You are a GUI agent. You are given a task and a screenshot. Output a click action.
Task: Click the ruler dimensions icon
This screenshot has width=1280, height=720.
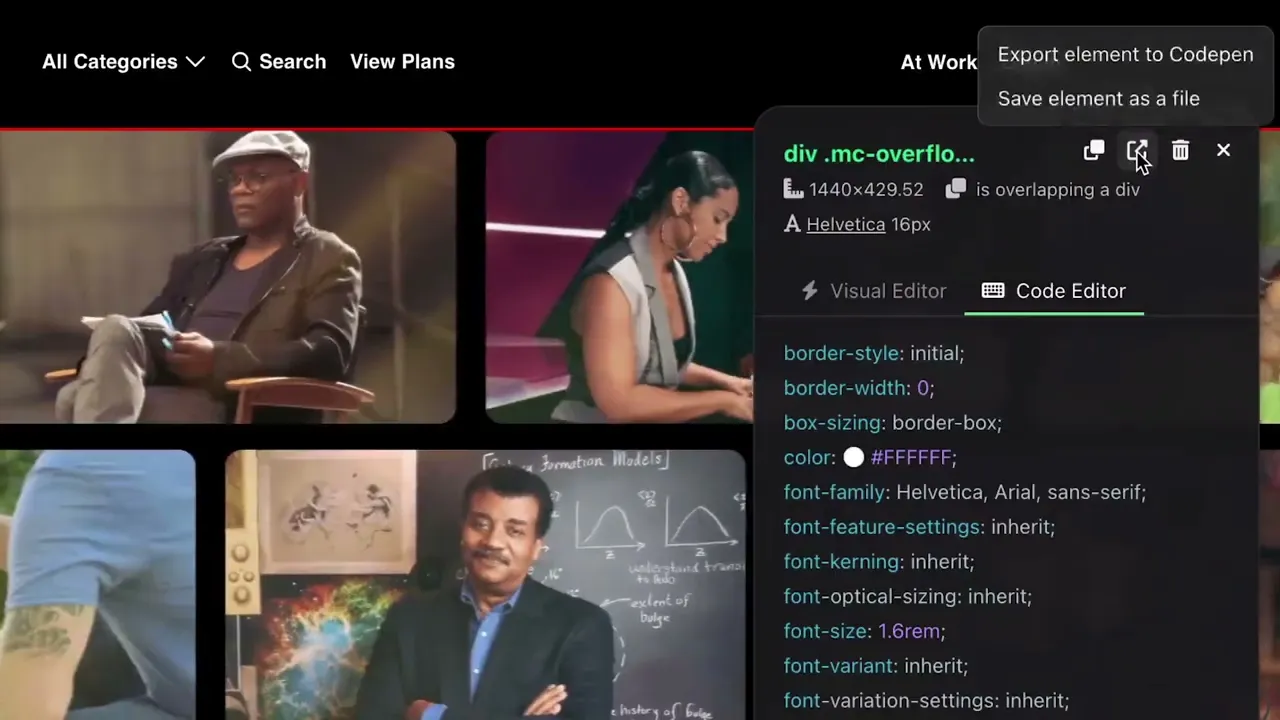click(793, 189)
